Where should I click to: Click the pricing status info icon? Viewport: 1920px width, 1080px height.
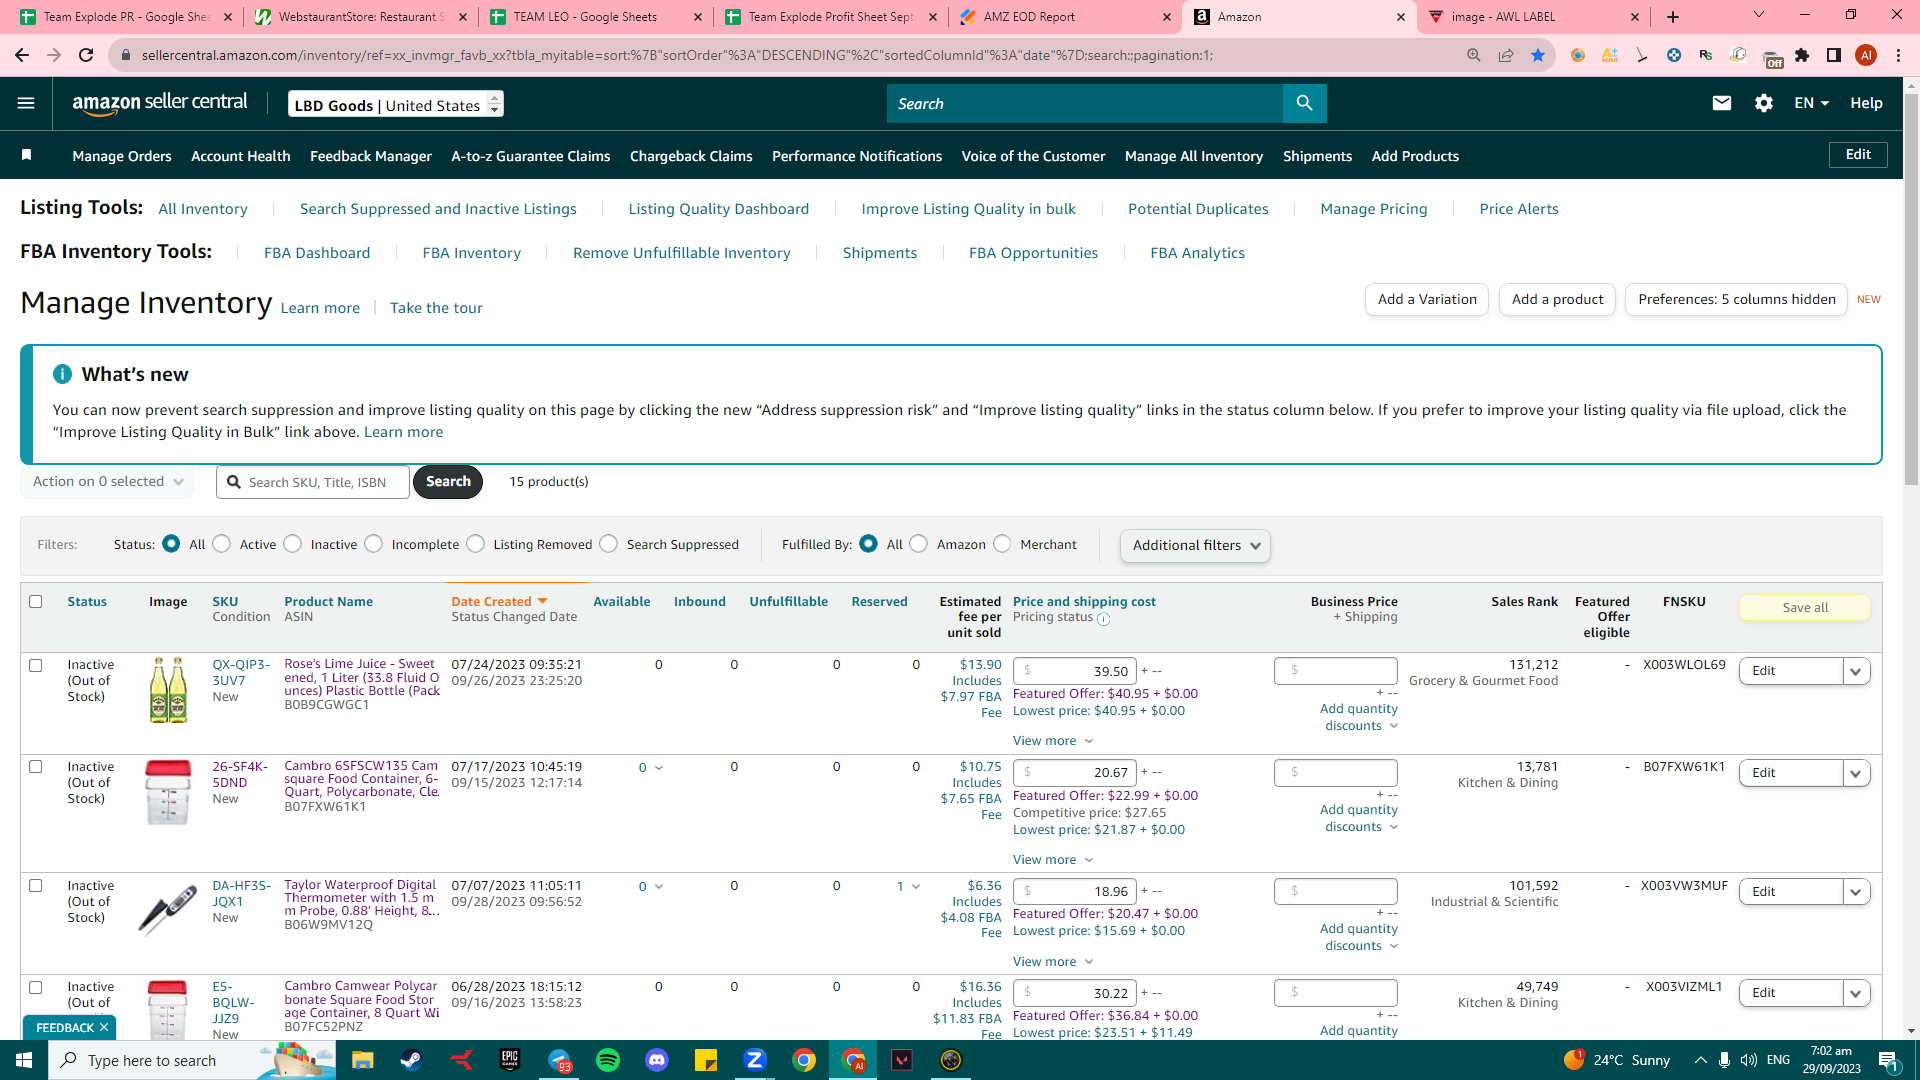[x=1104, y=619]
